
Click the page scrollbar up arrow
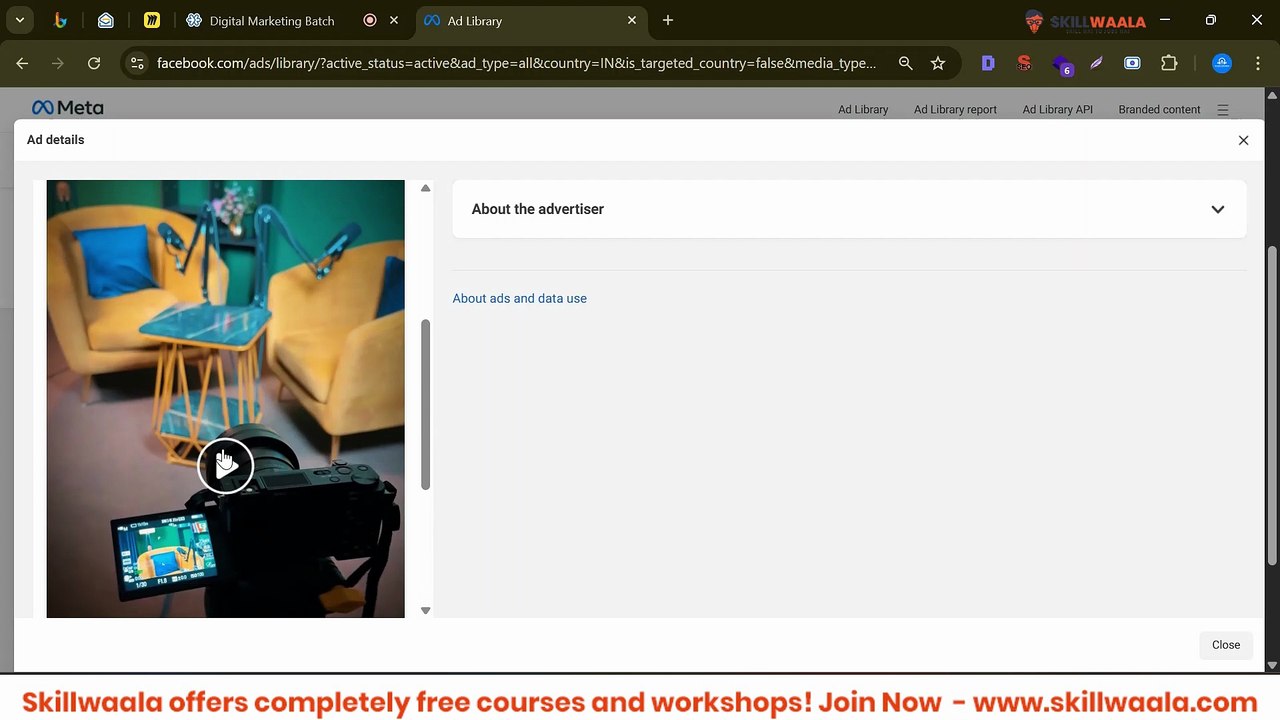(1272, 95)
